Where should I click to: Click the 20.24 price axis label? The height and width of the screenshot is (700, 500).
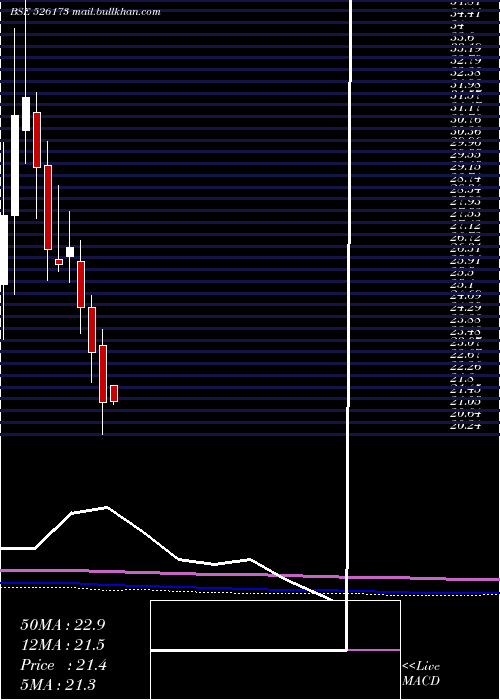(x=466, y=425)
